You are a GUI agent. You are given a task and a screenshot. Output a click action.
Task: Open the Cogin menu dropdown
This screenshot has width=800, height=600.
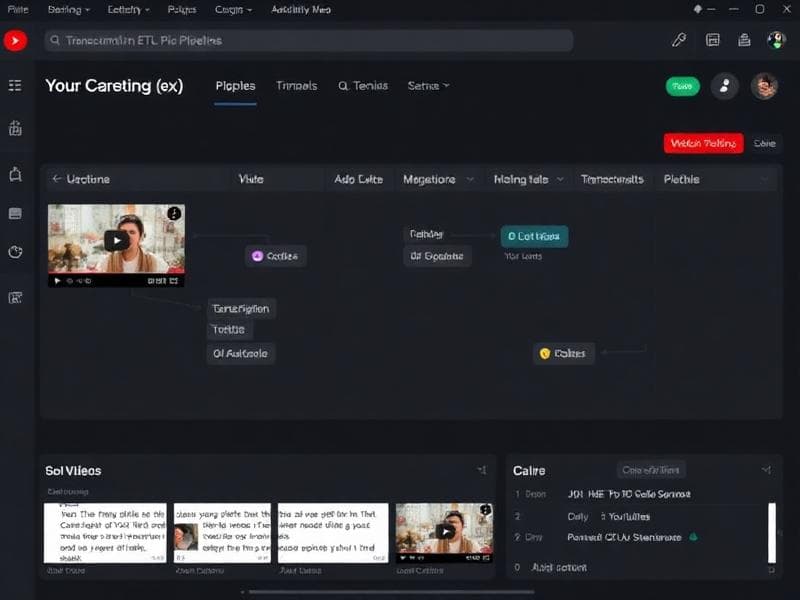233,10
